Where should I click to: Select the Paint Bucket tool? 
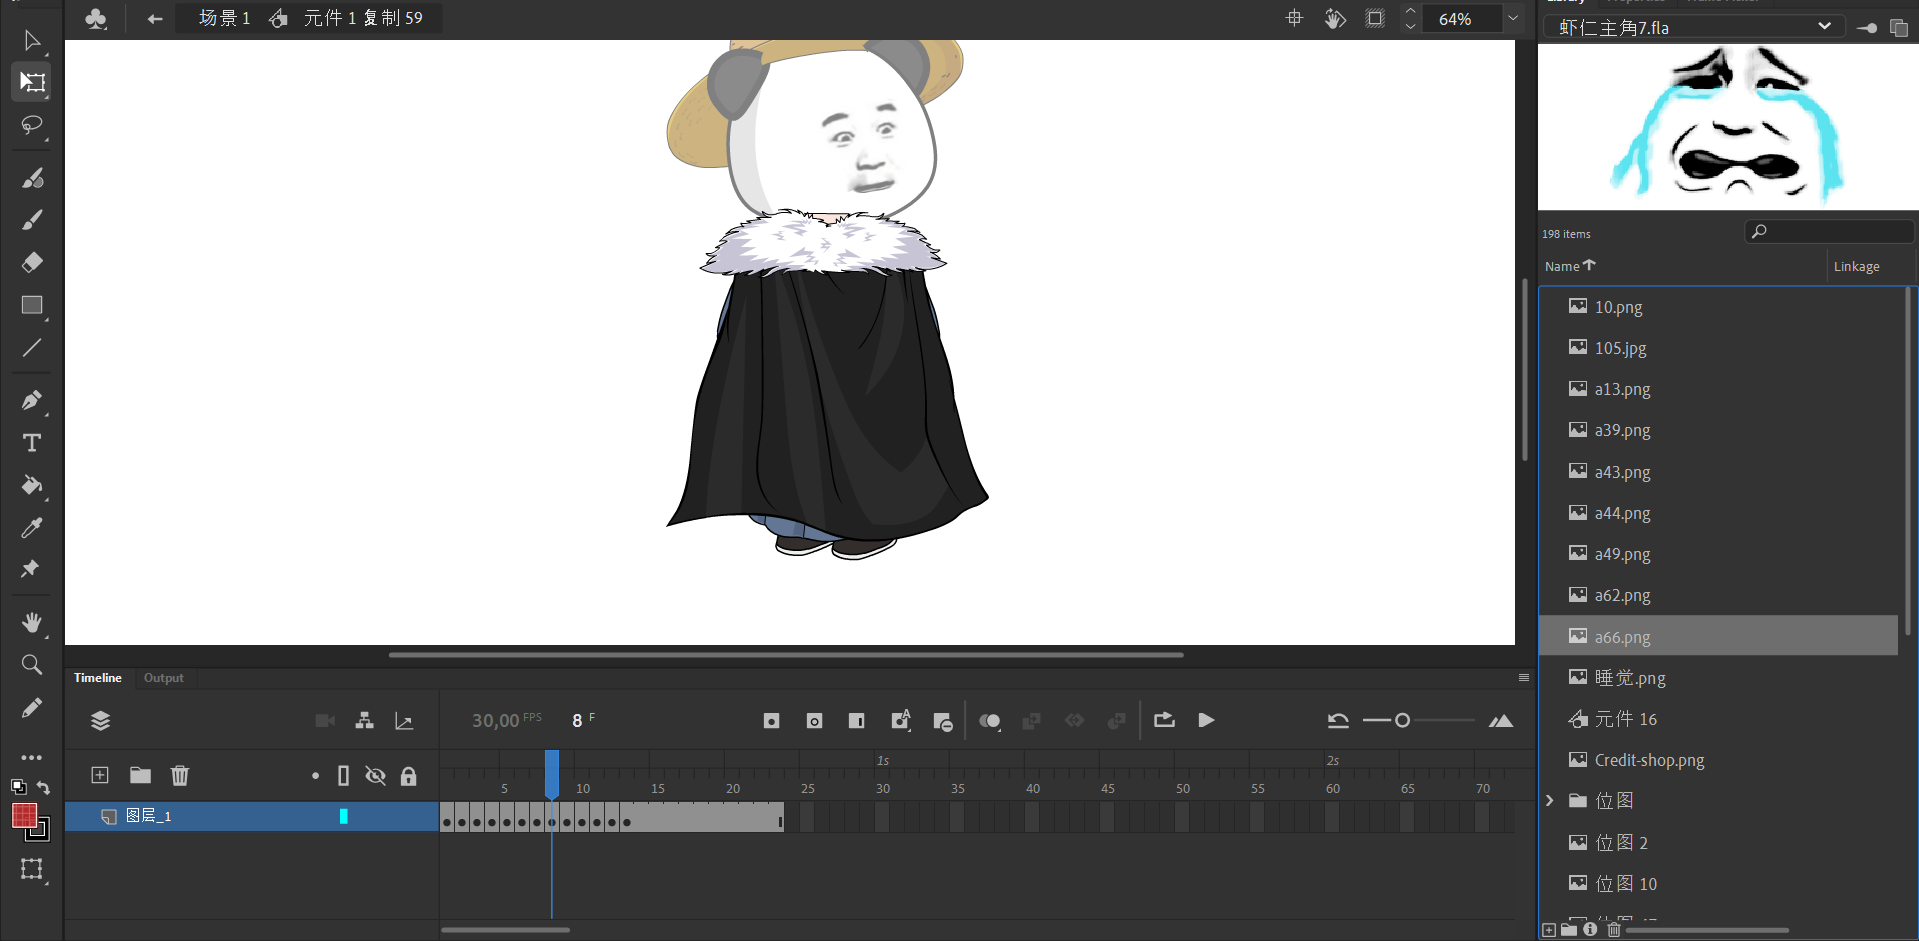32,486
